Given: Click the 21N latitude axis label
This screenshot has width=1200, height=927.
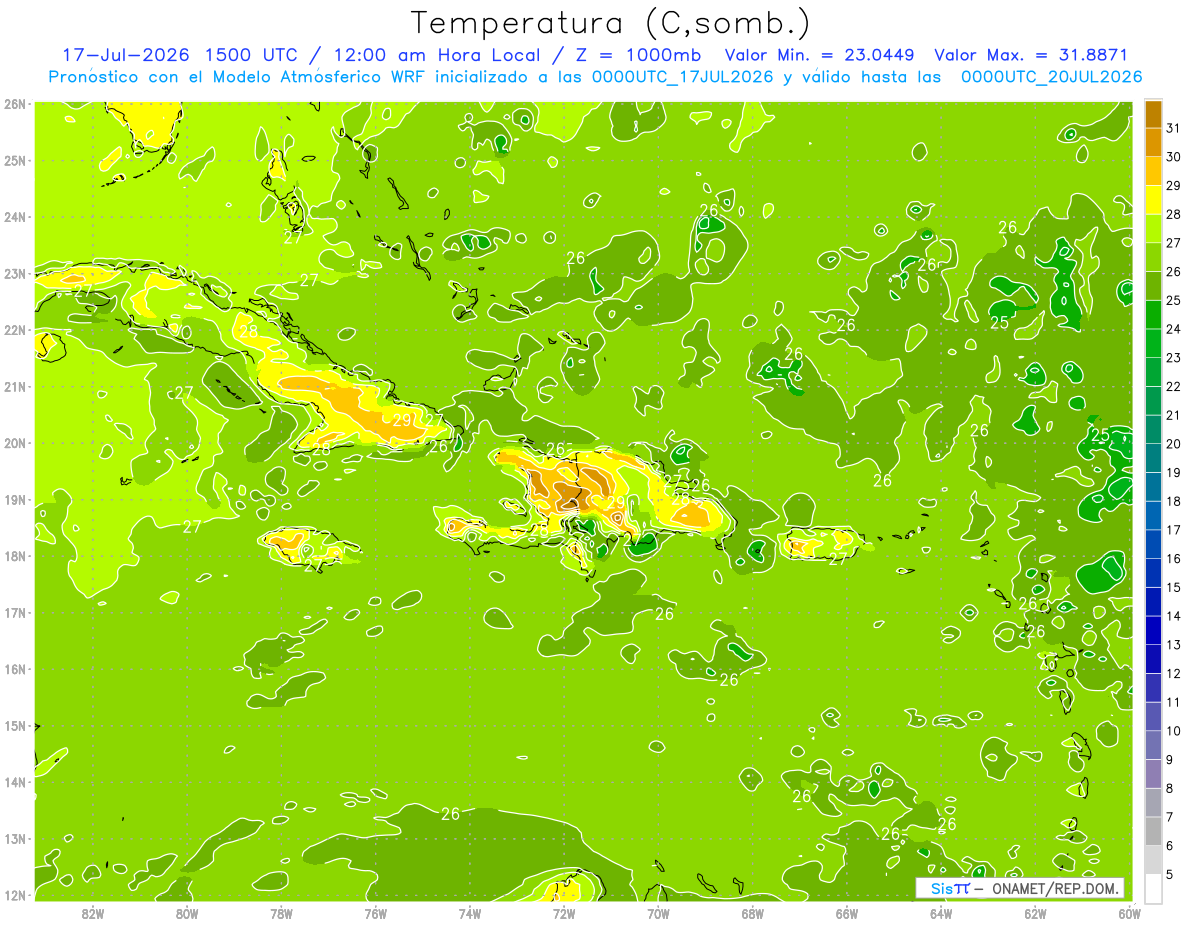Looking at the screenshot, I should tap(15, 386).
